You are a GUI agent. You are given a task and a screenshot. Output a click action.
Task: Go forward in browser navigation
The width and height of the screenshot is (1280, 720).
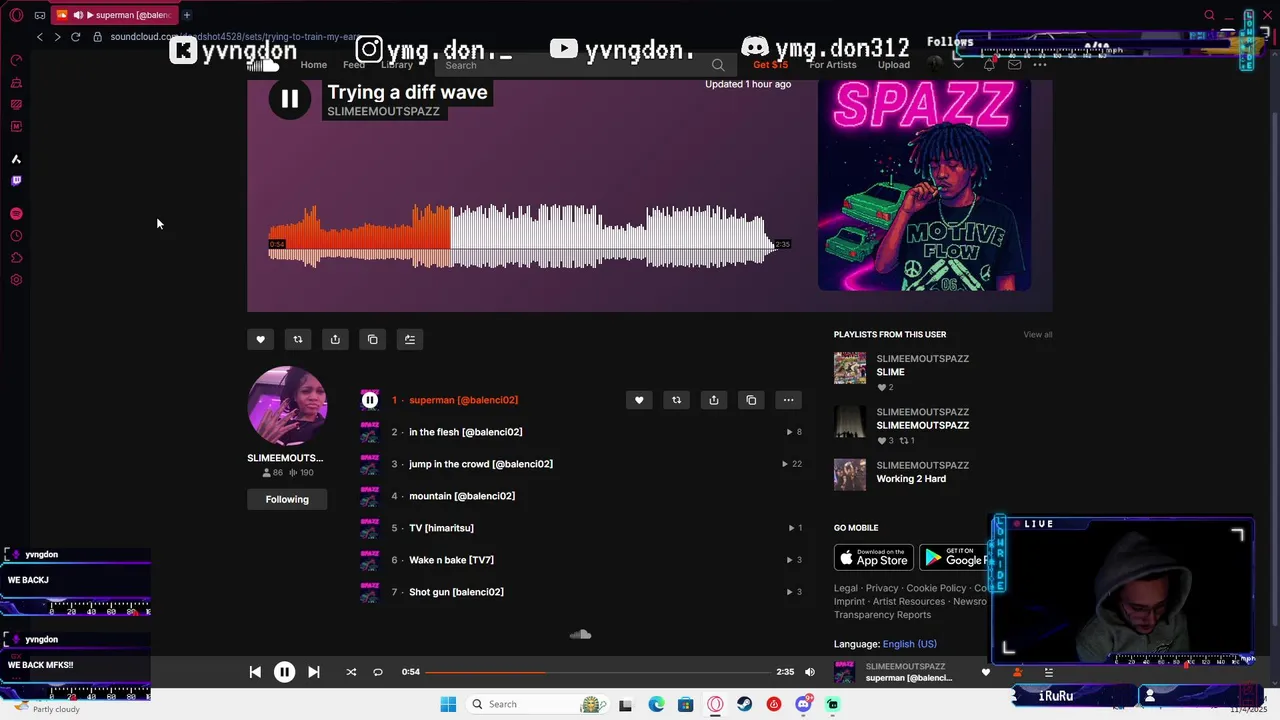(x=57, y=37)
